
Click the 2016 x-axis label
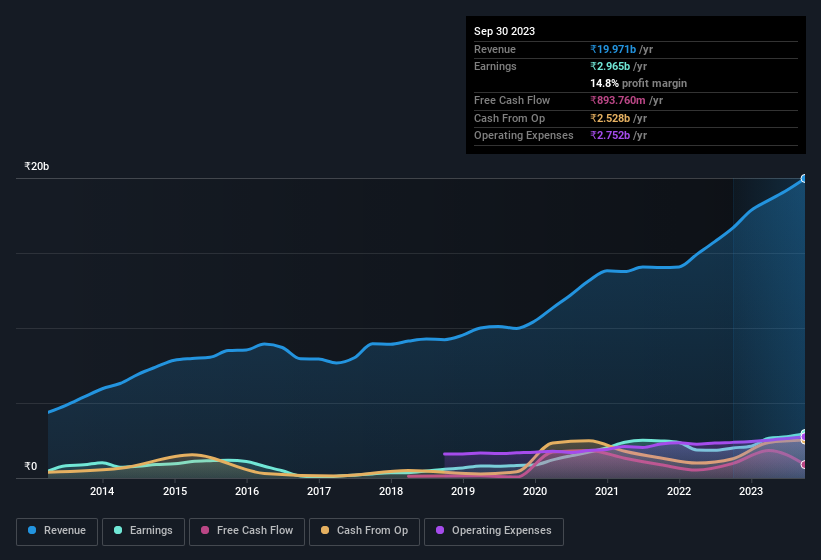247,491
